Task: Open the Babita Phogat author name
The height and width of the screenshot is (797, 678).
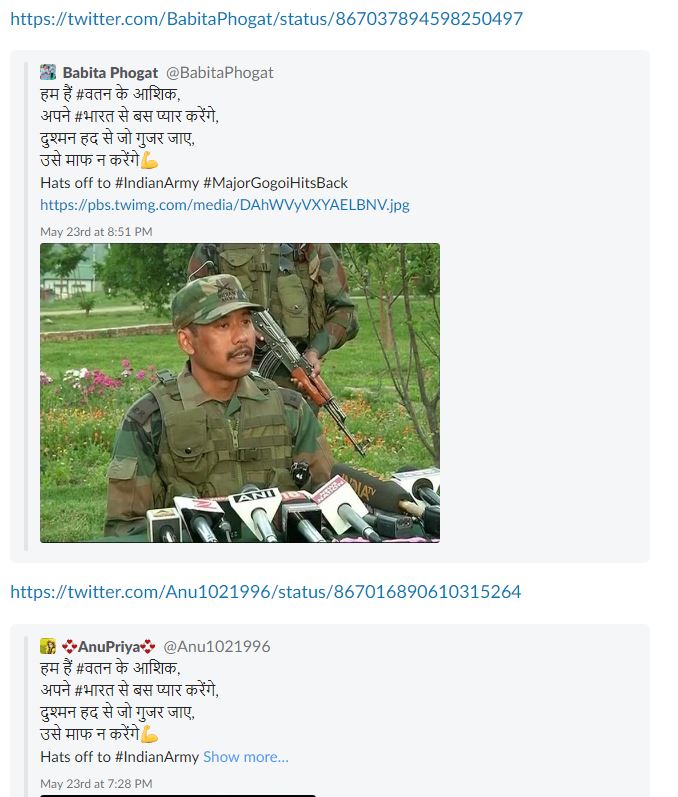Action: tap(110, 73)
